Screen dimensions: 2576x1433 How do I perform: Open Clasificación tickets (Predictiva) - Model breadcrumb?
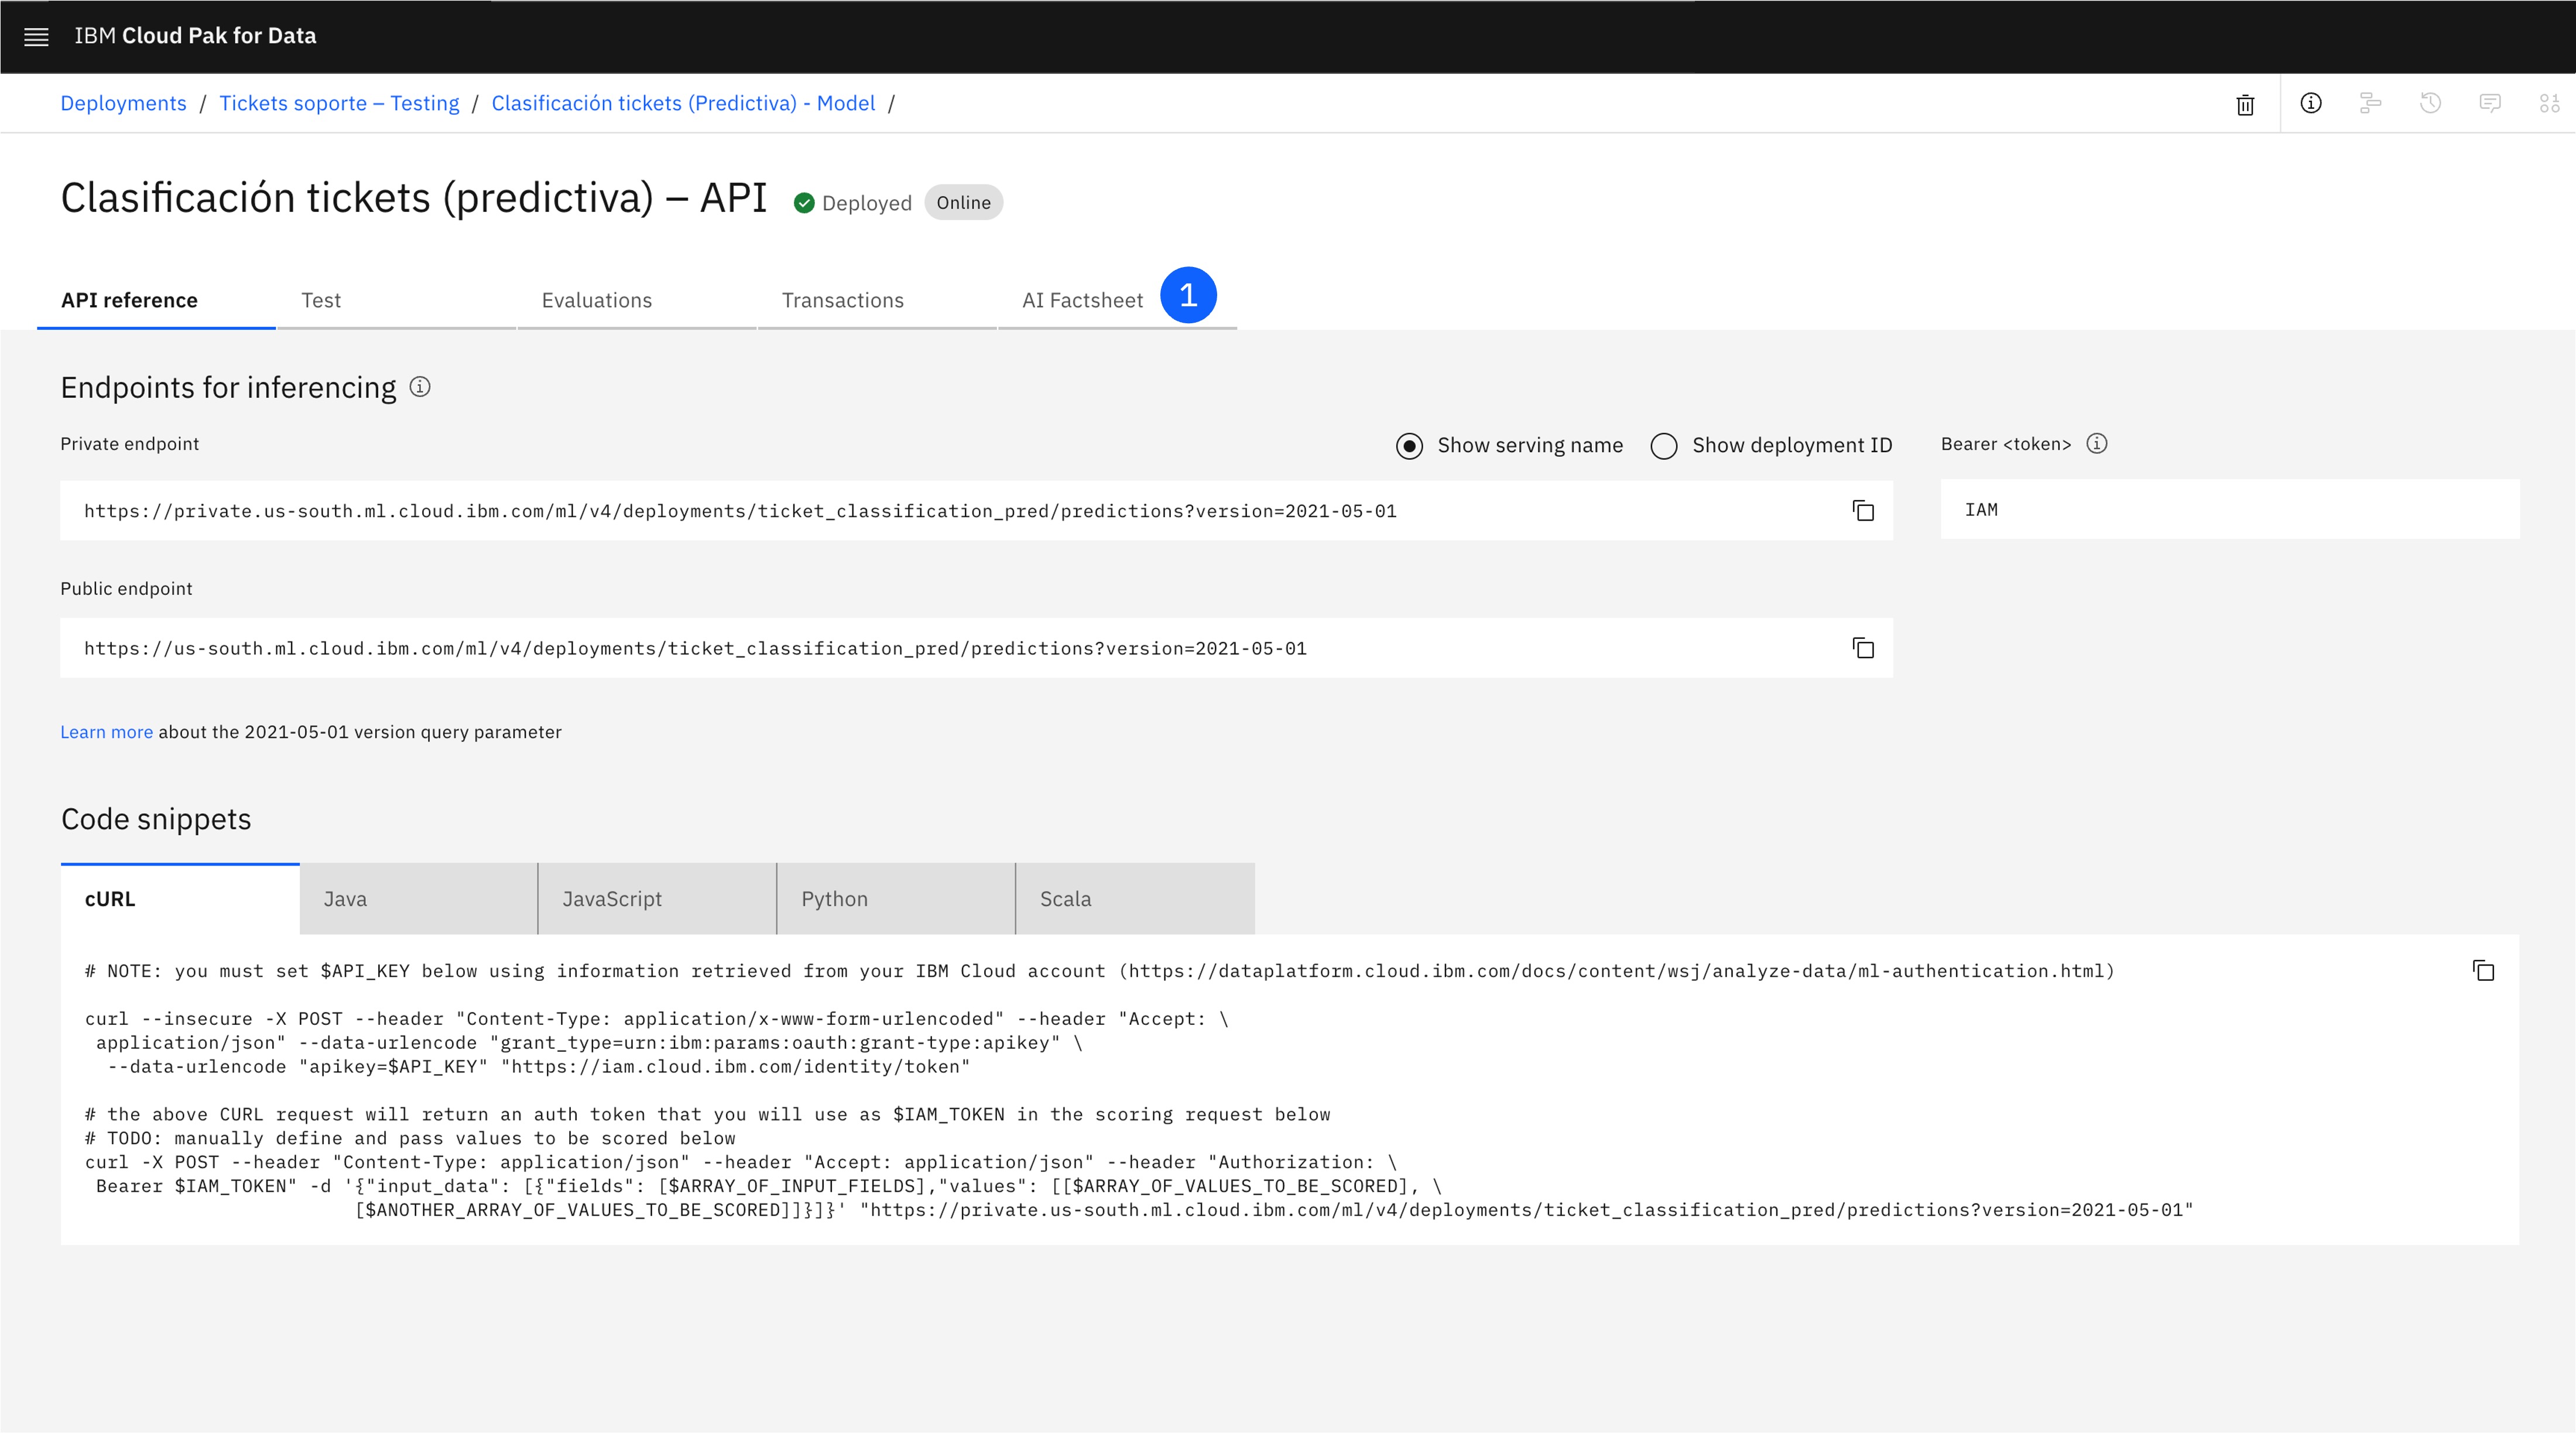pos(683,103)
